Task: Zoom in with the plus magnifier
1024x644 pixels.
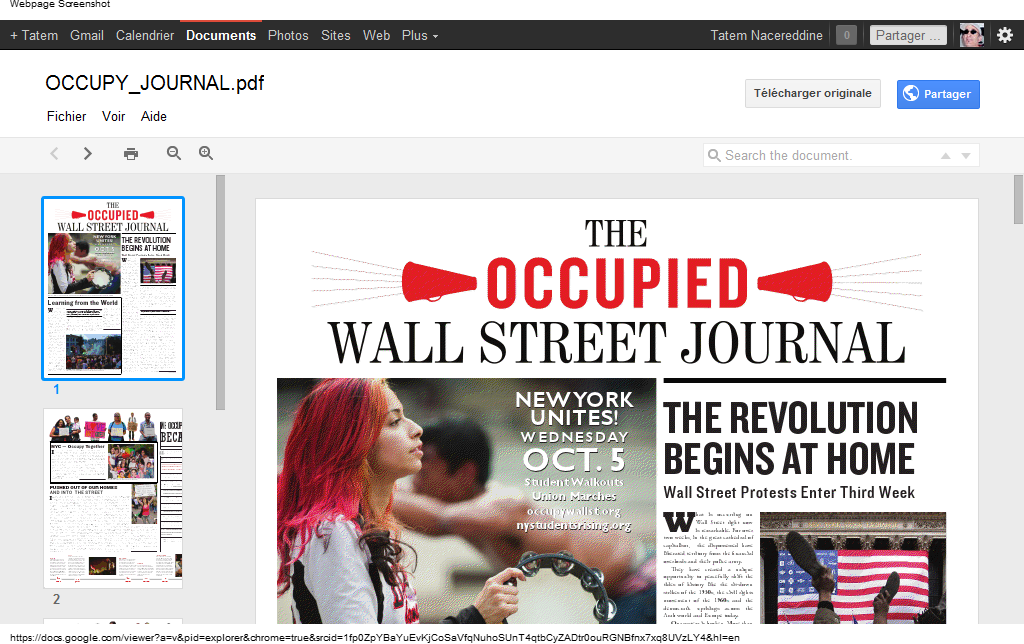Action: click(206, 153)
